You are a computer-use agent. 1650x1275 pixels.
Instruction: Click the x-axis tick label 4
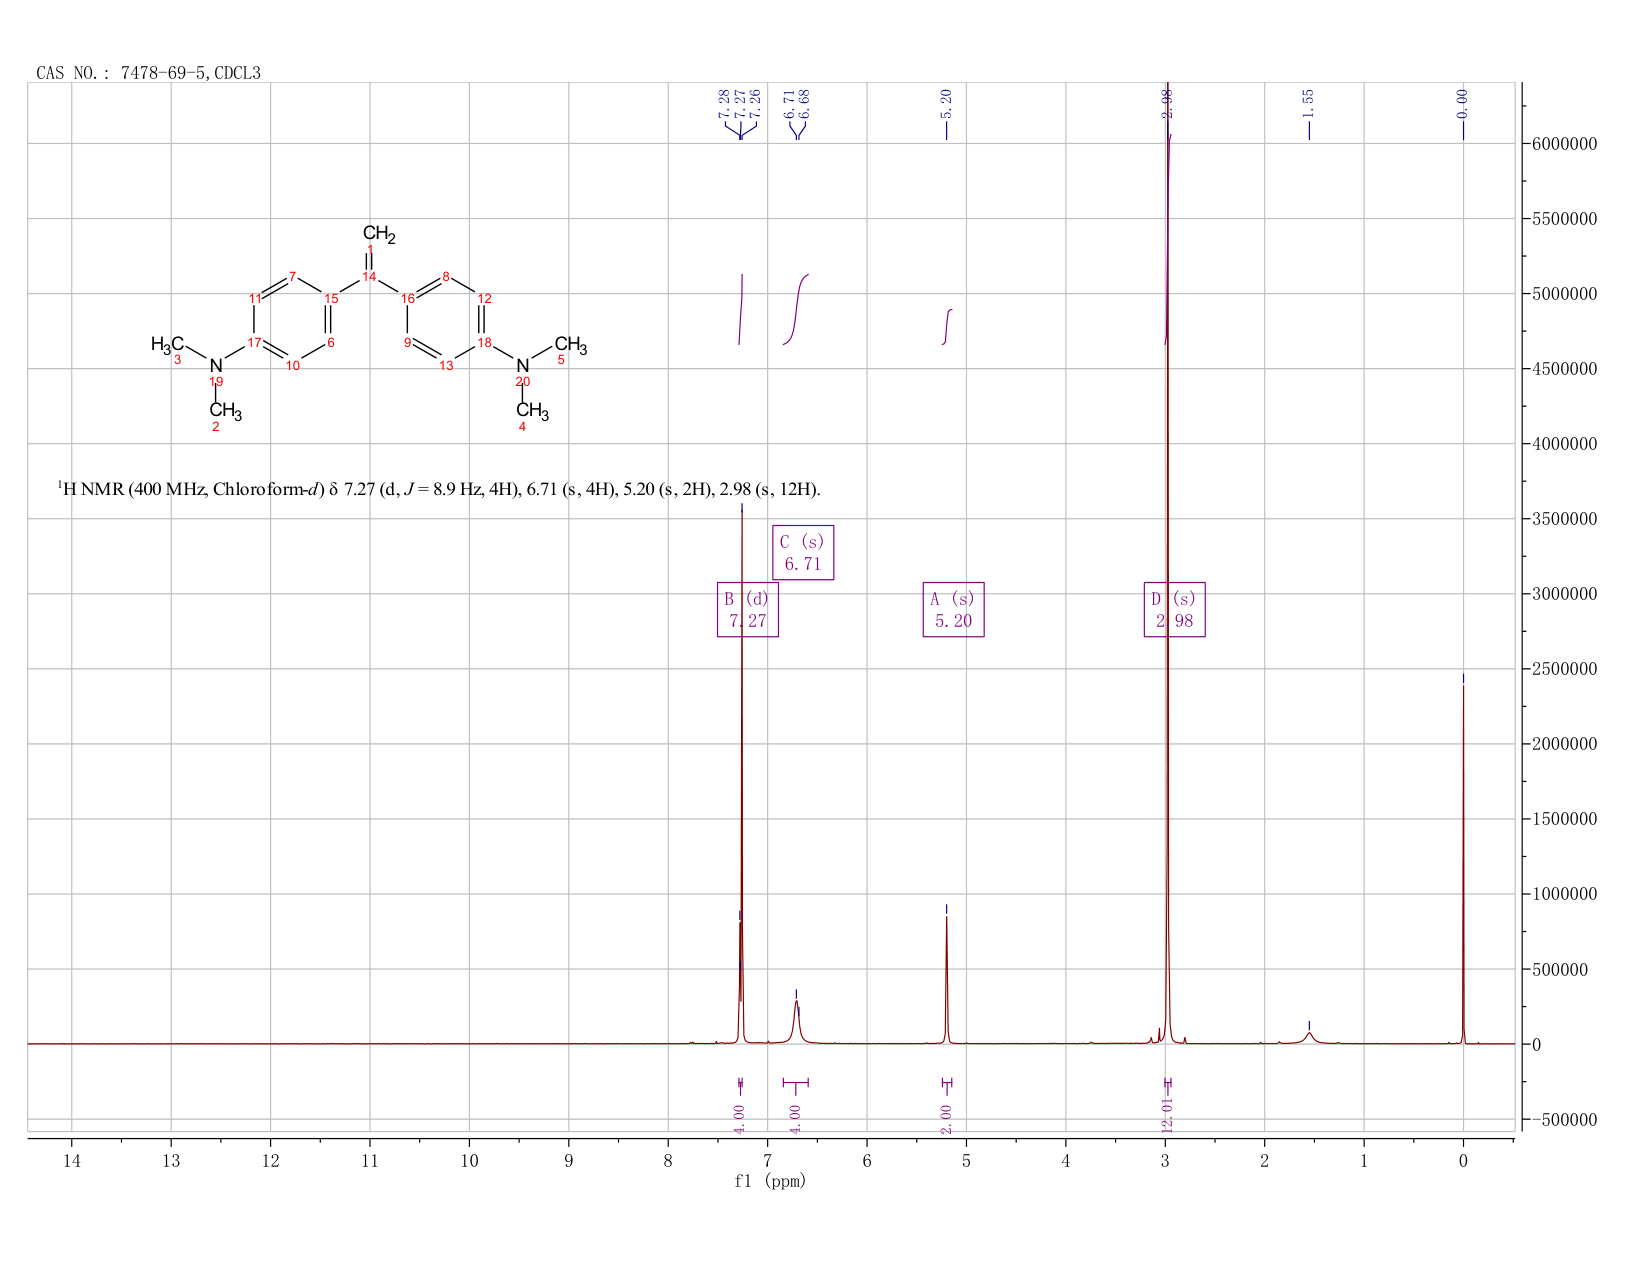1066,1160
